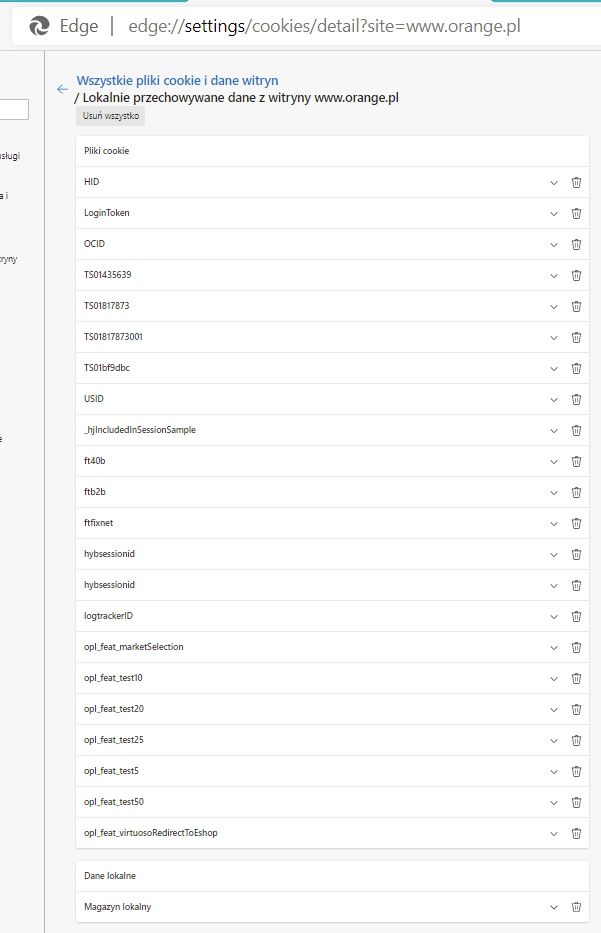Delete the LoginToken cookie
601x933 pixels.
coord(576,213)
